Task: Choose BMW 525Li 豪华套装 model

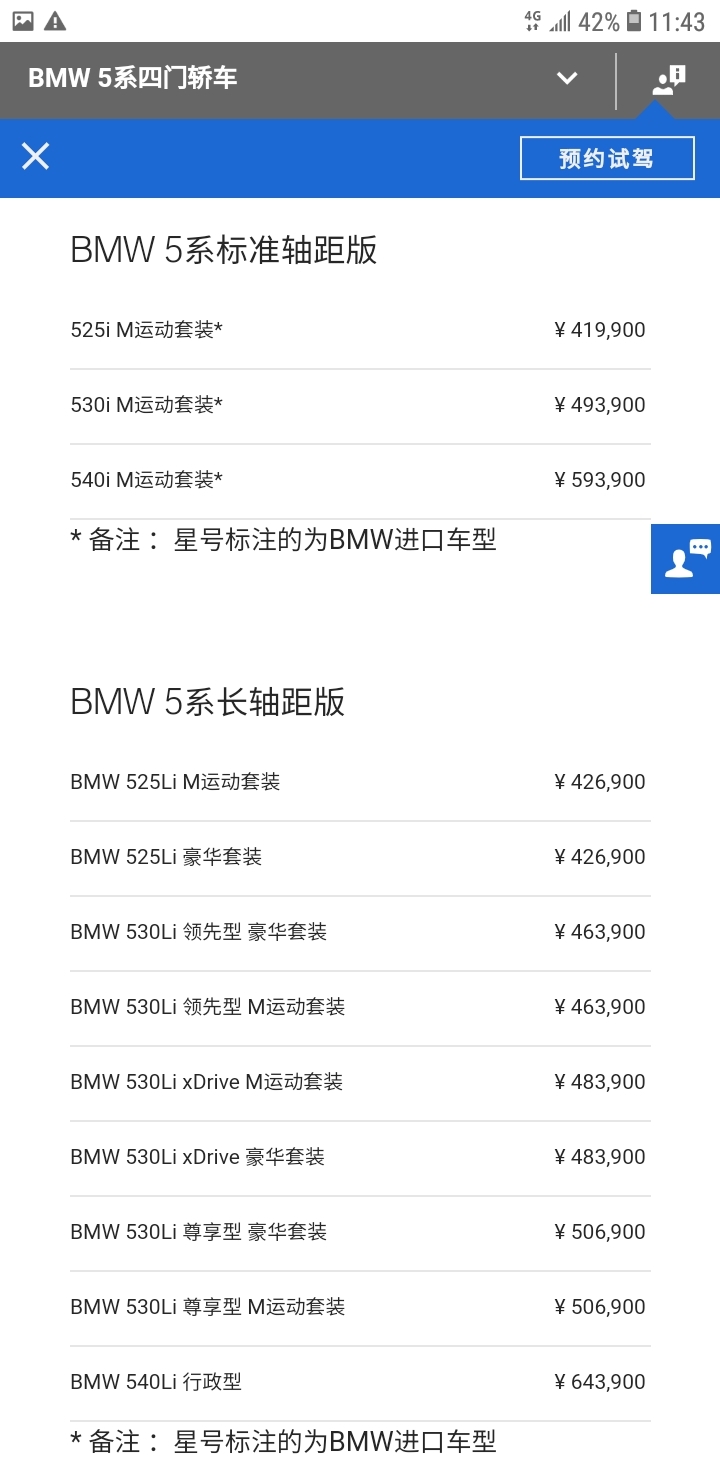Action: pos(360,858)
